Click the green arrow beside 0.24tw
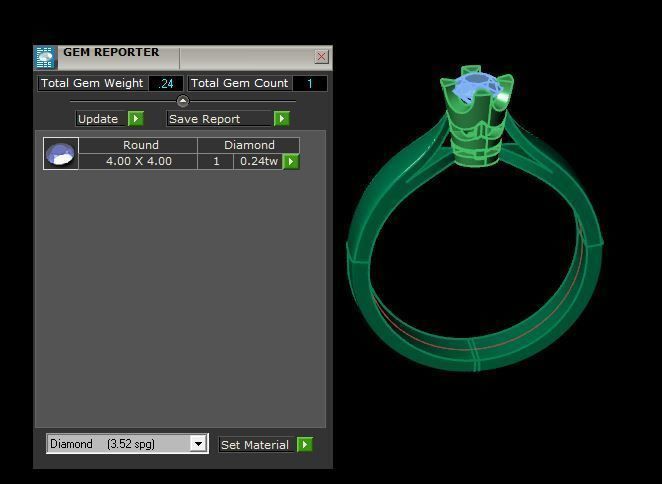The image size is (662, 484). (x=291, y=161)
